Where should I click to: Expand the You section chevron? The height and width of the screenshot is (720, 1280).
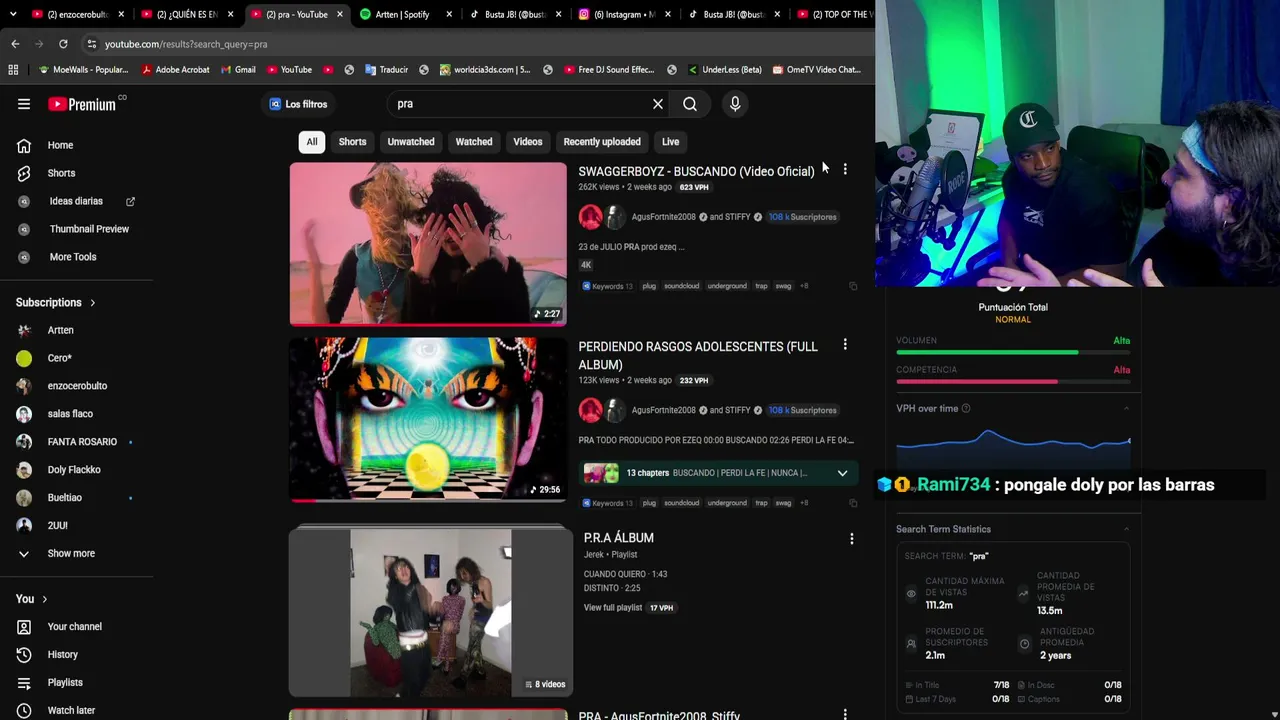[44, 599]
